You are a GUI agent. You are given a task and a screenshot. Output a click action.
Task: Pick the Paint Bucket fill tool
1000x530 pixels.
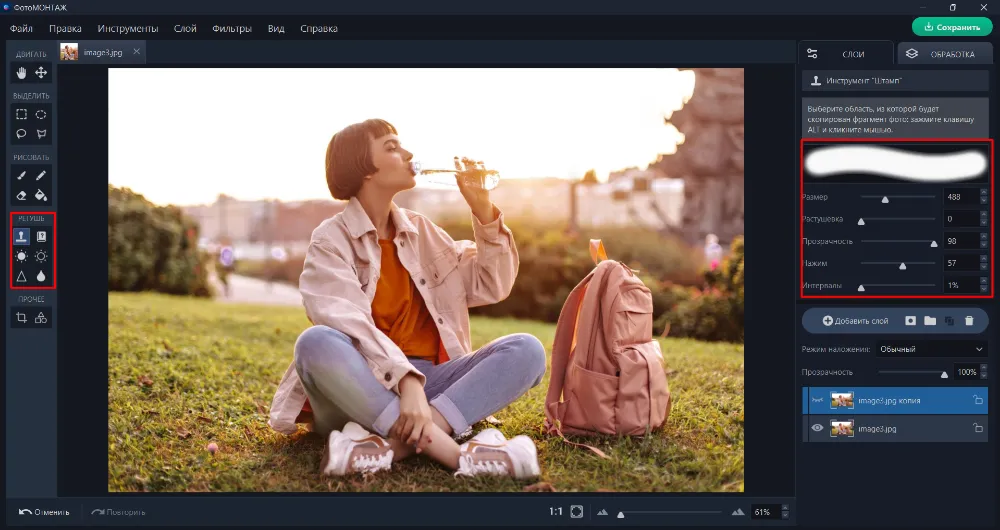(x=41, y=196)
